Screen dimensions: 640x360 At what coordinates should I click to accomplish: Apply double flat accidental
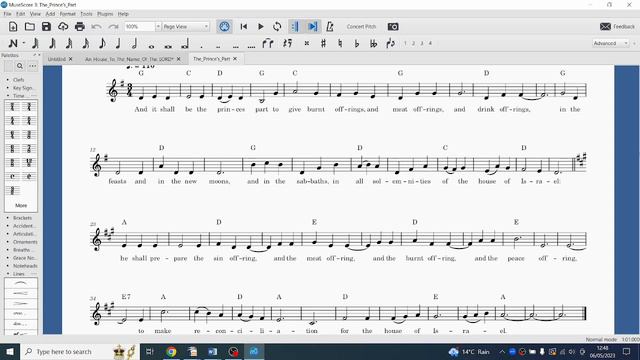click(373, 43)
